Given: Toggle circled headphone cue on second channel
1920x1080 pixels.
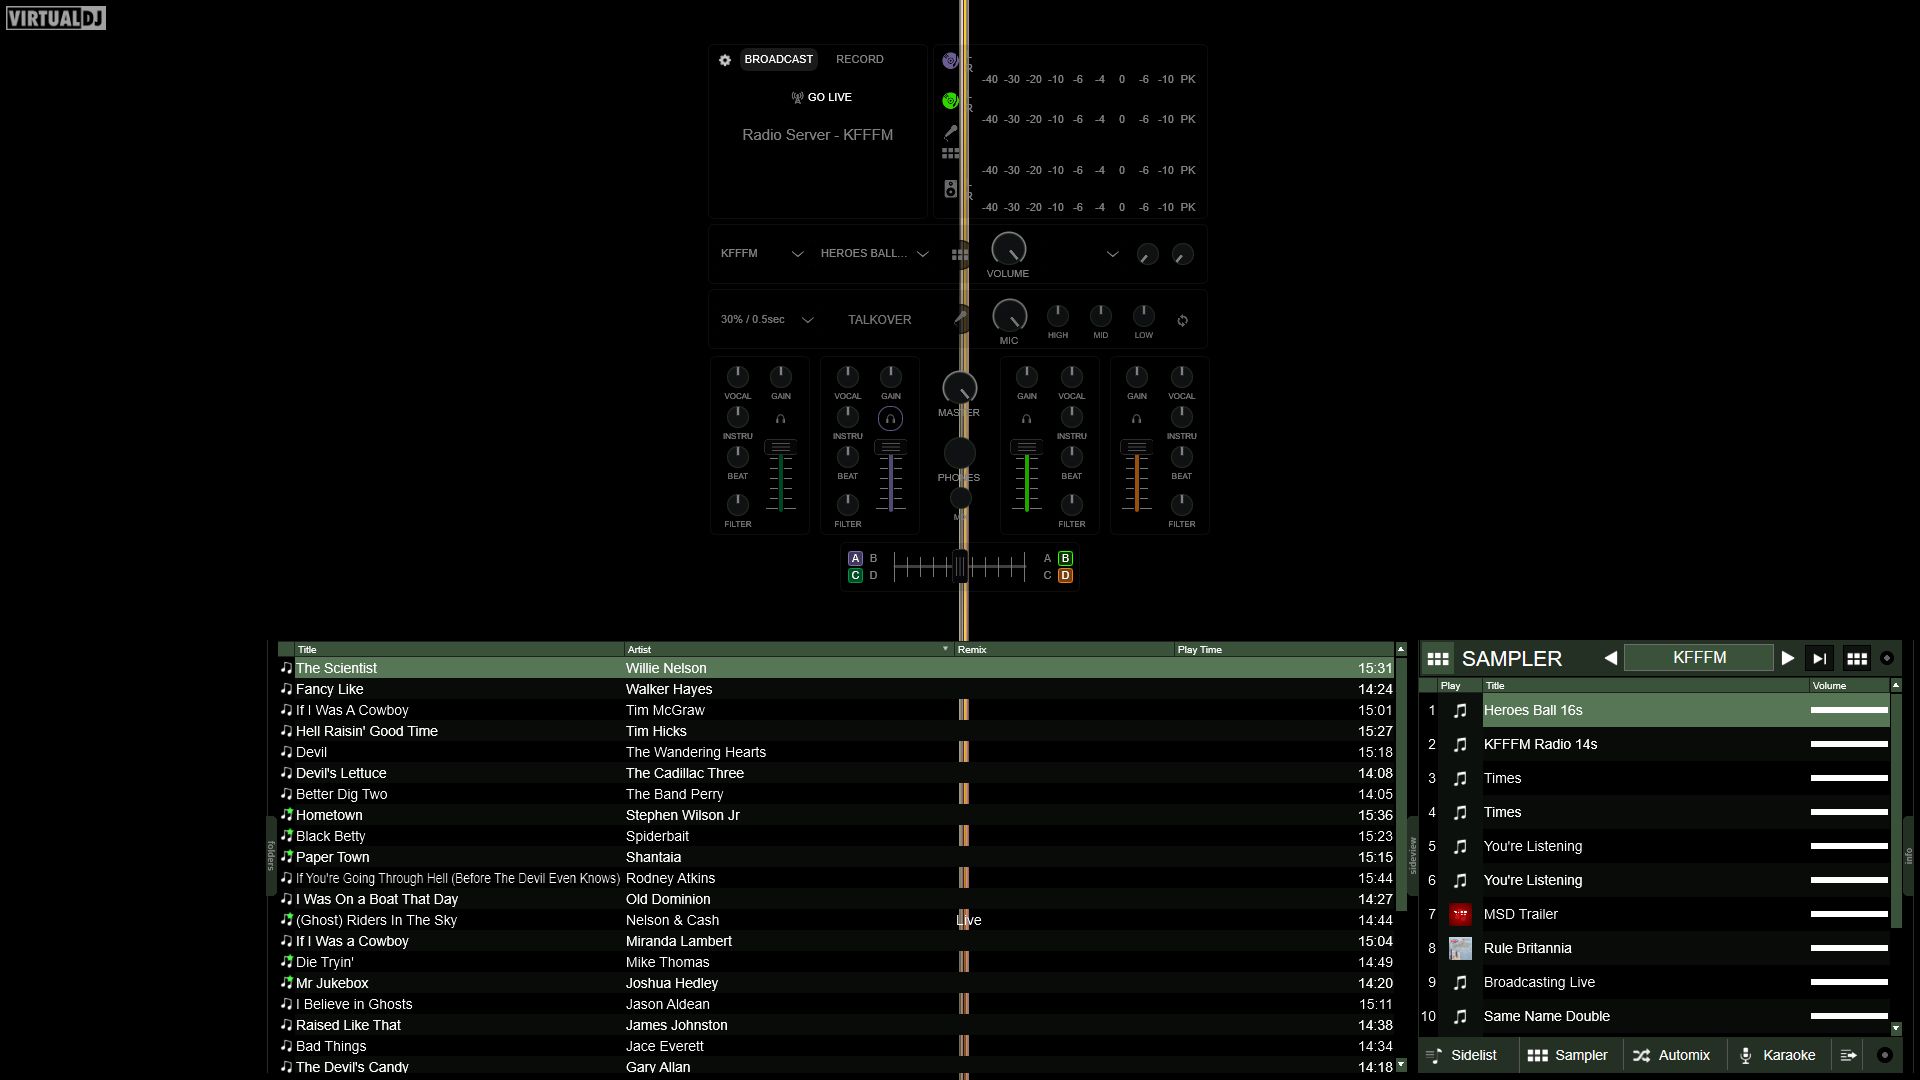Looking at the screenshot, I should tap(890, 419).
